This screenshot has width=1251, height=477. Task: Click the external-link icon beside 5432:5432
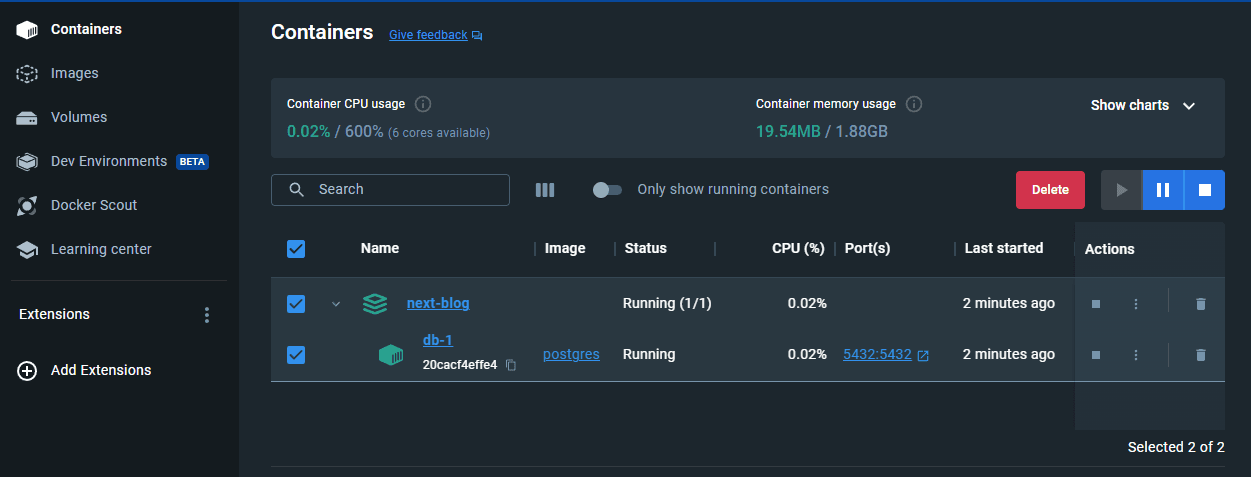tap(923, 355)
